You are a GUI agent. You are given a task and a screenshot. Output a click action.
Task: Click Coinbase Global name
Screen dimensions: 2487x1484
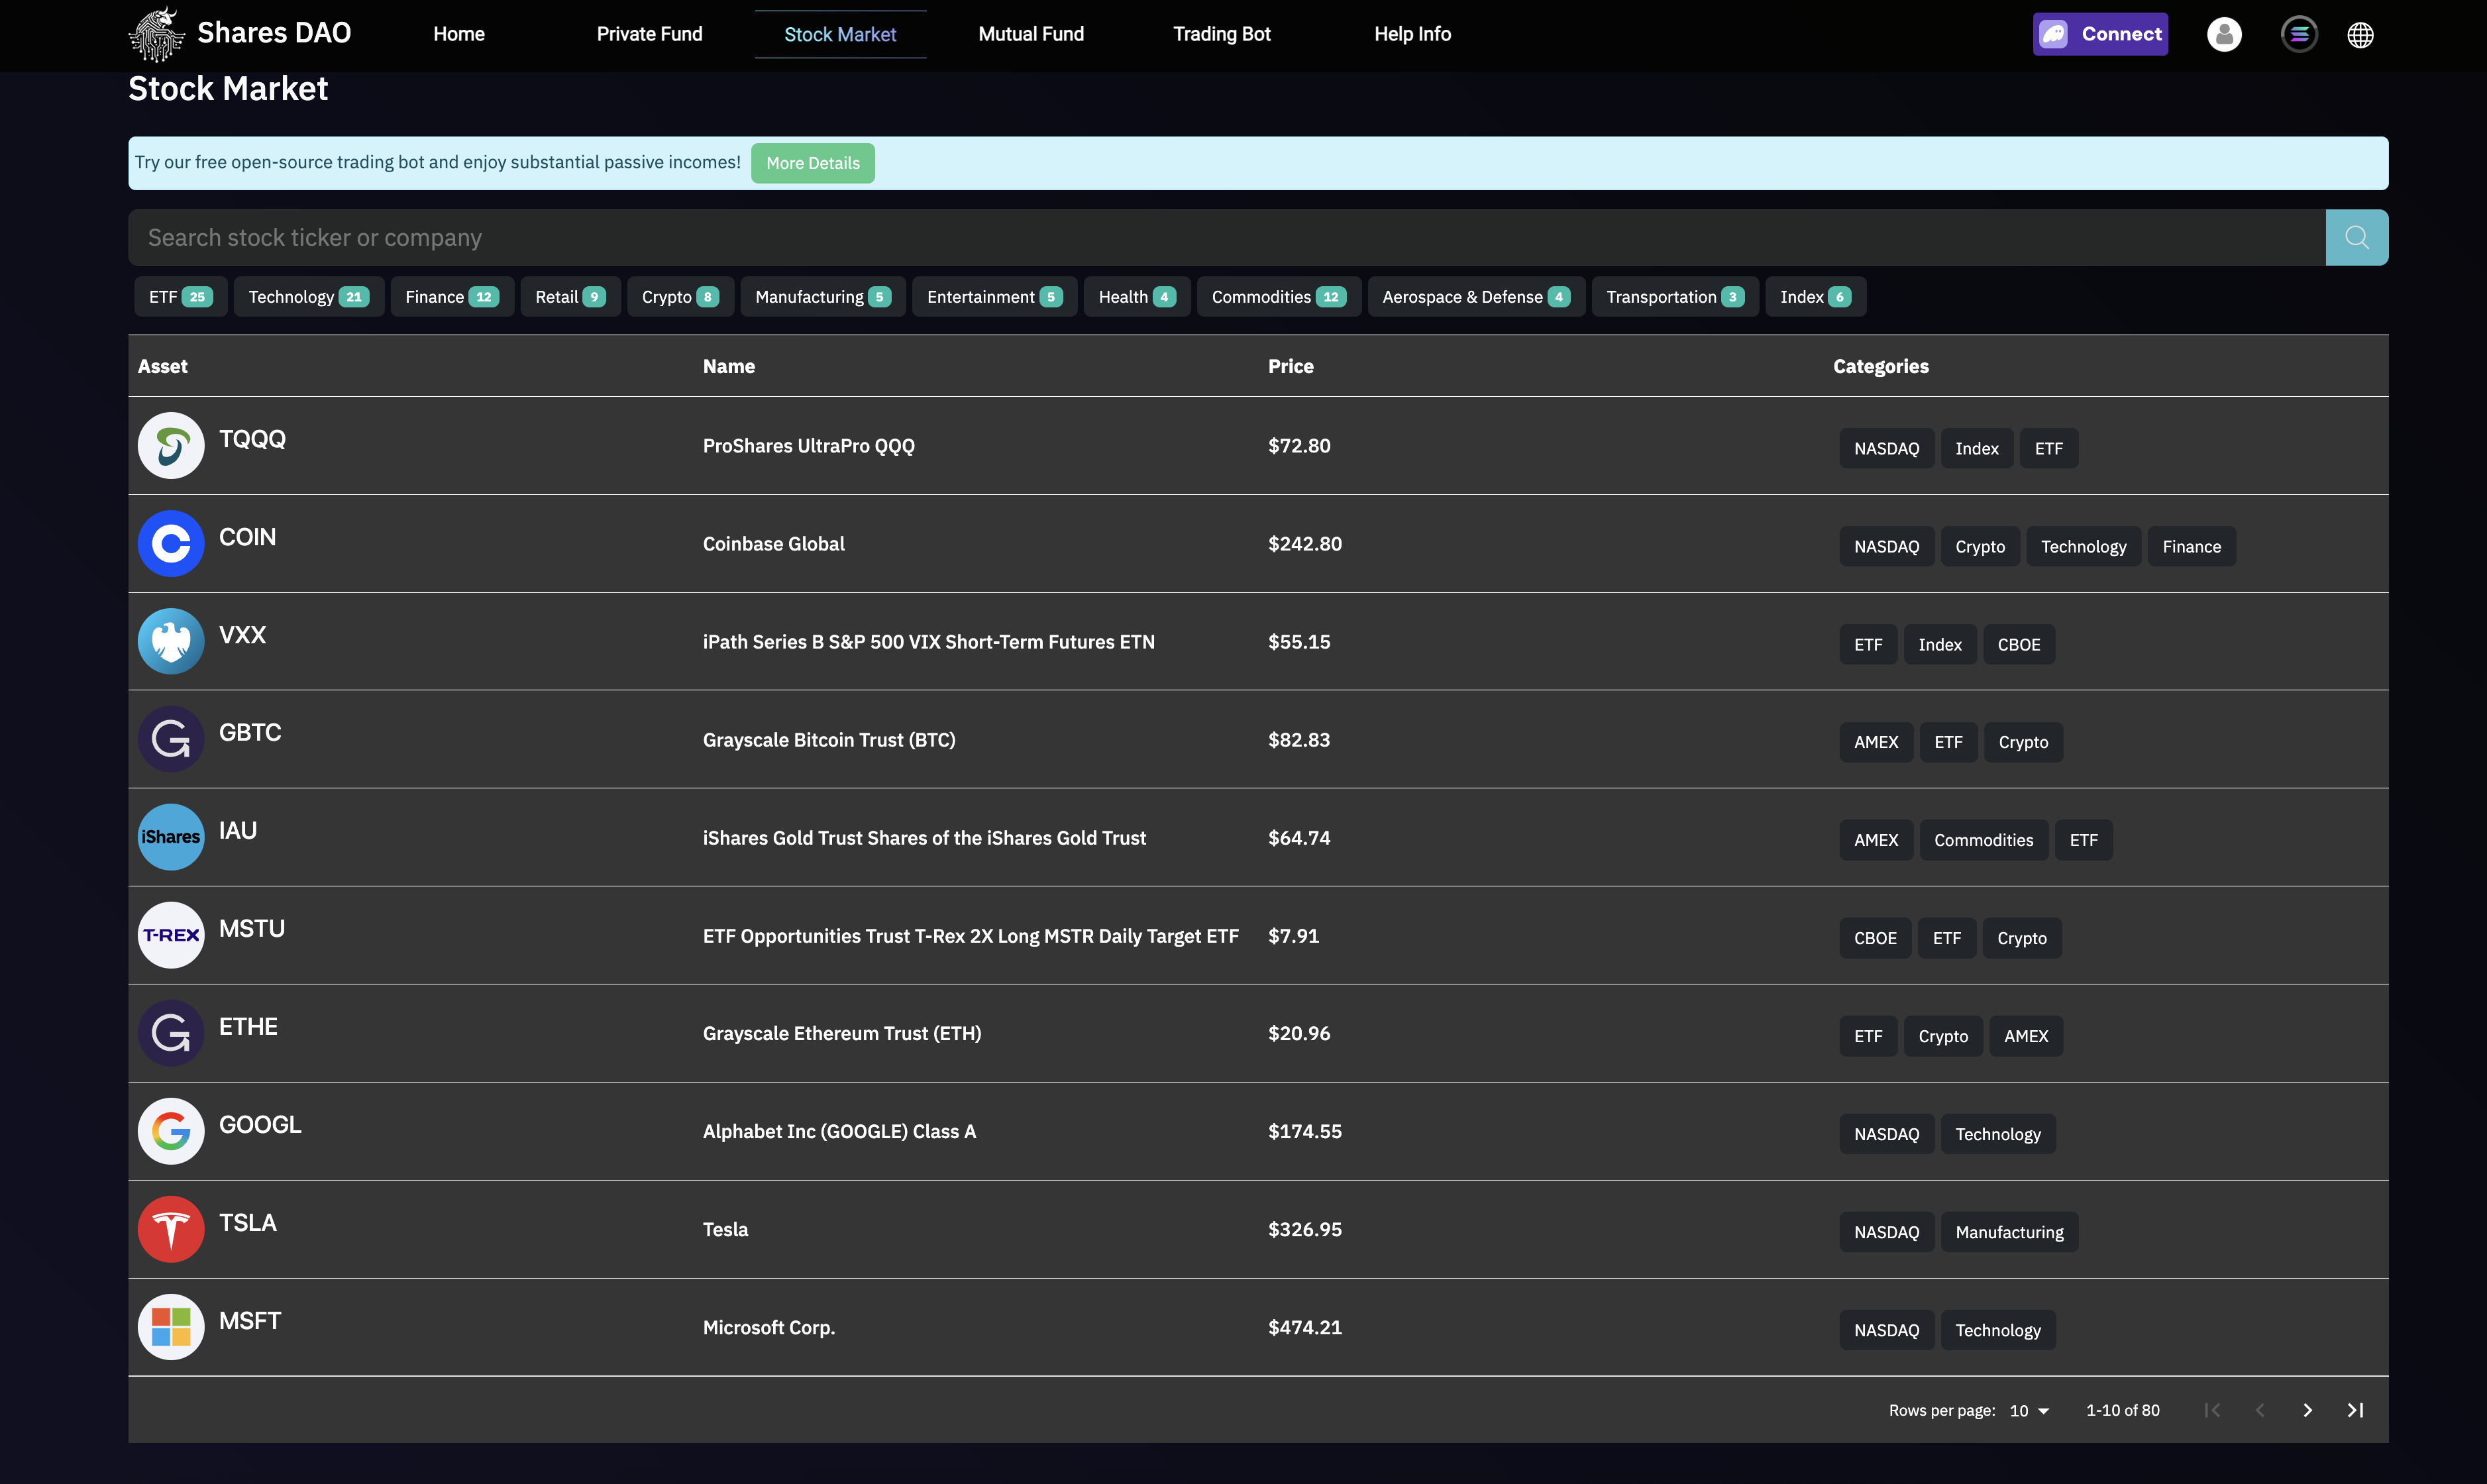click(x=774, y=544)
